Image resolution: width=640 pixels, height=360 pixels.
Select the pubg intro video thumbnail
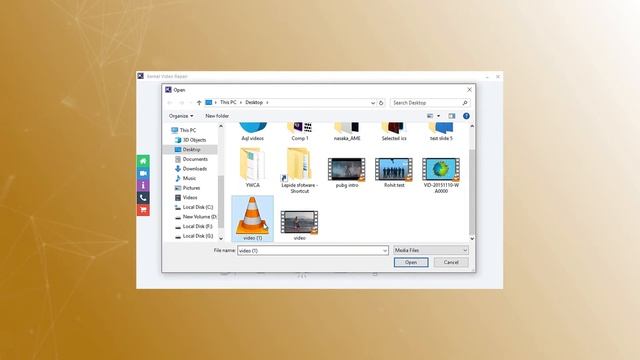pyautogui.click(x=347, y=172)
